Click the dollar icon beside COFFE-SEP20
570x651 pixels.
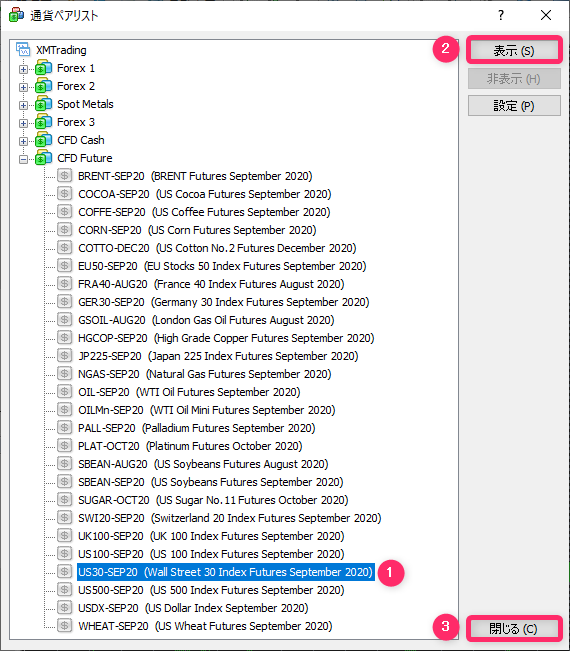[64, 212]
